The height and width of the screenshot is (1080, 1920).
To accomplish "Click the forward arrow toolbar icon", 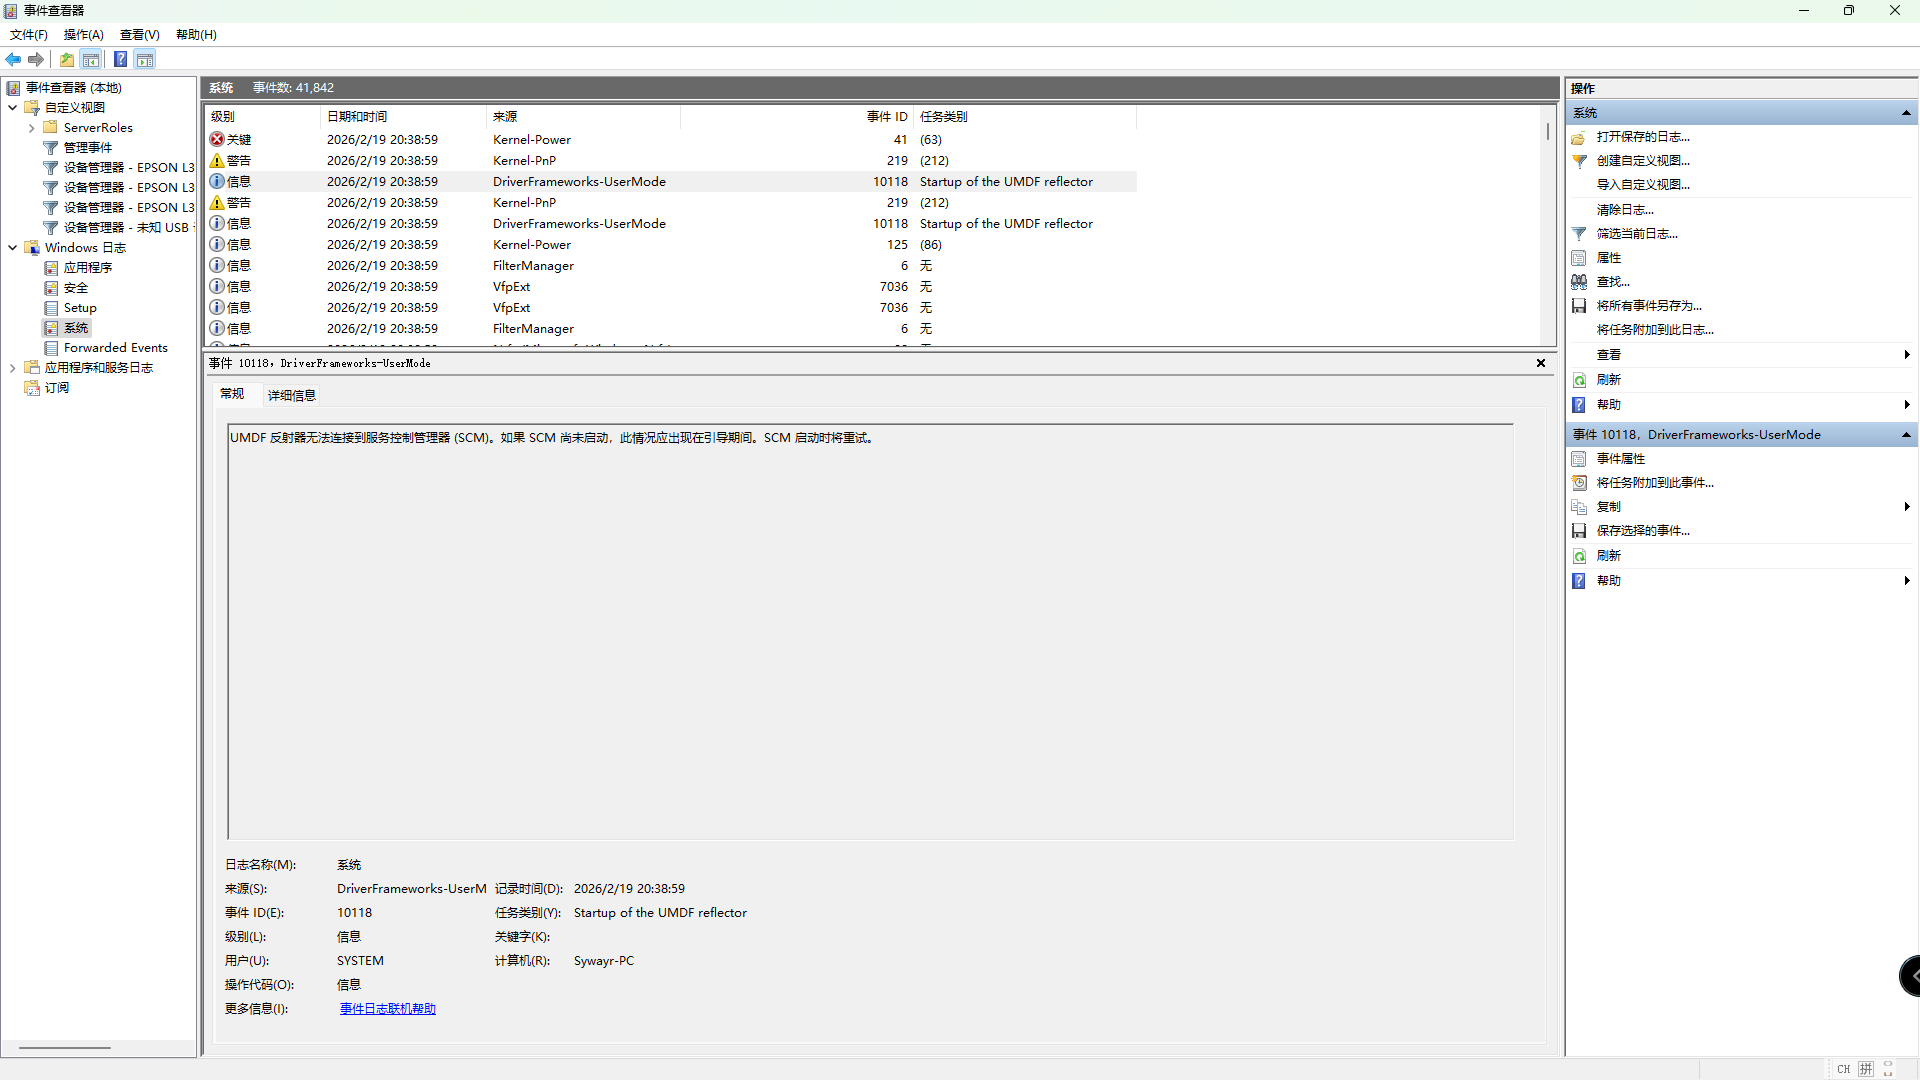I will point(36,59).
